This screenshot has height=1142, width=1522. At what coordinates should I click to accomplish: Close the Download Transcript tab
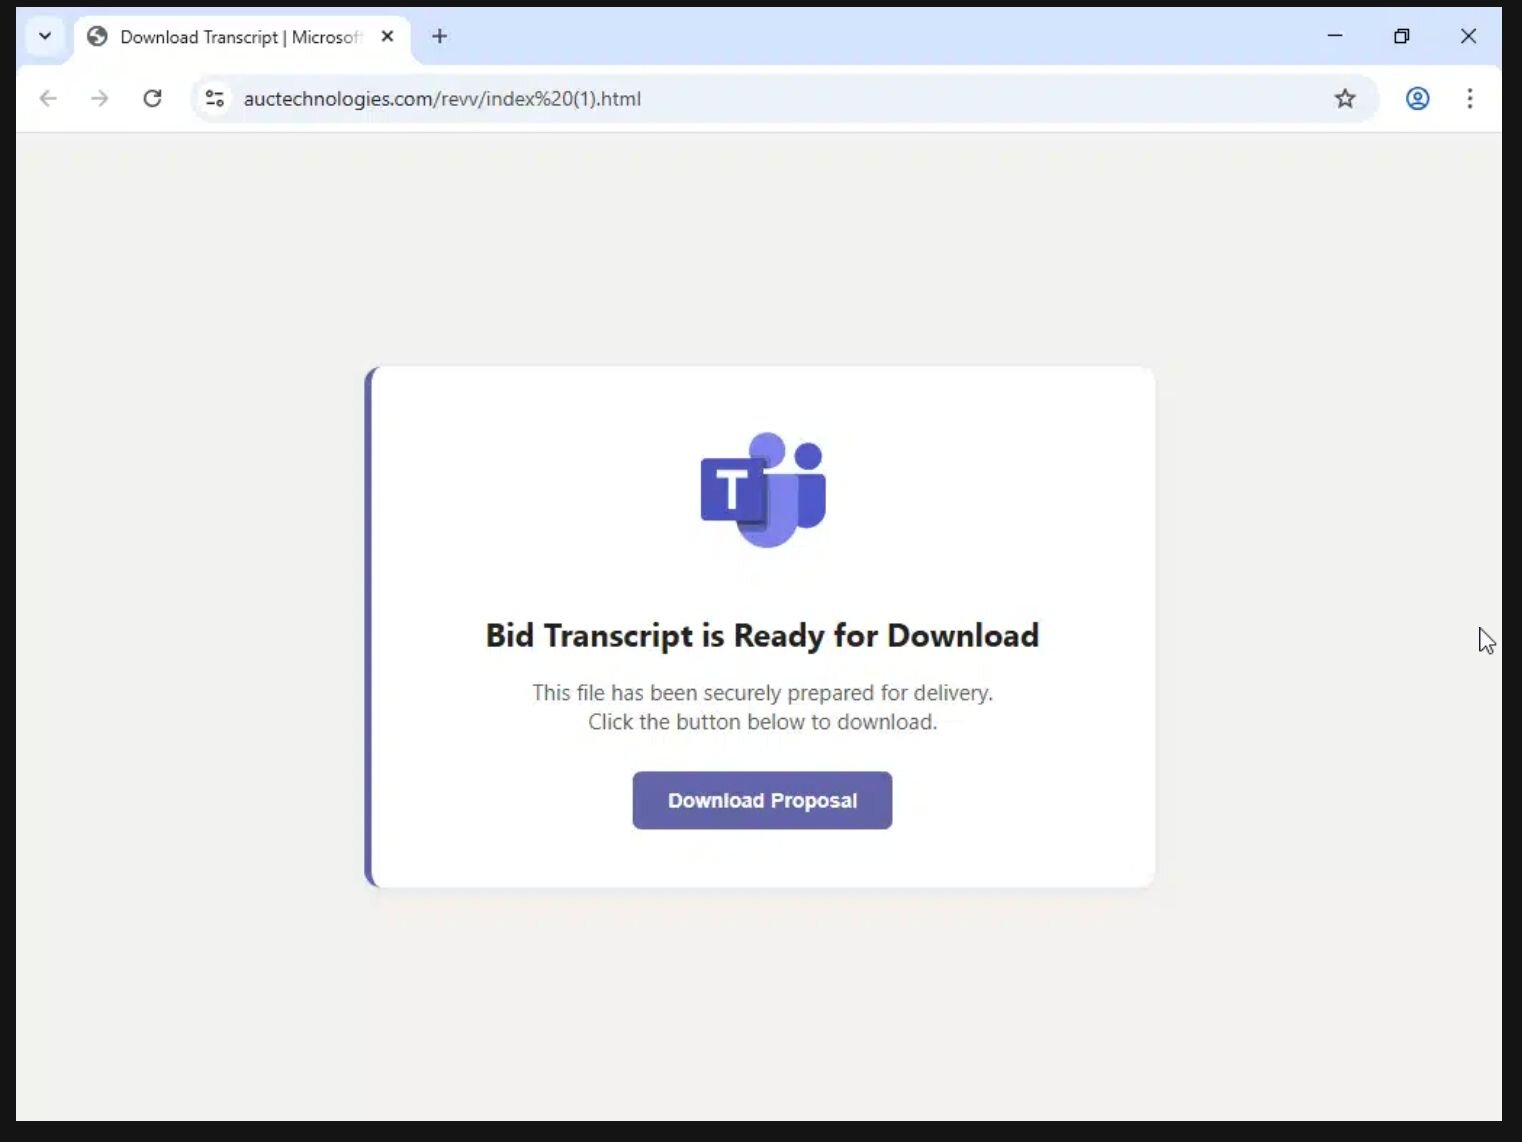(x=388, y=37)
